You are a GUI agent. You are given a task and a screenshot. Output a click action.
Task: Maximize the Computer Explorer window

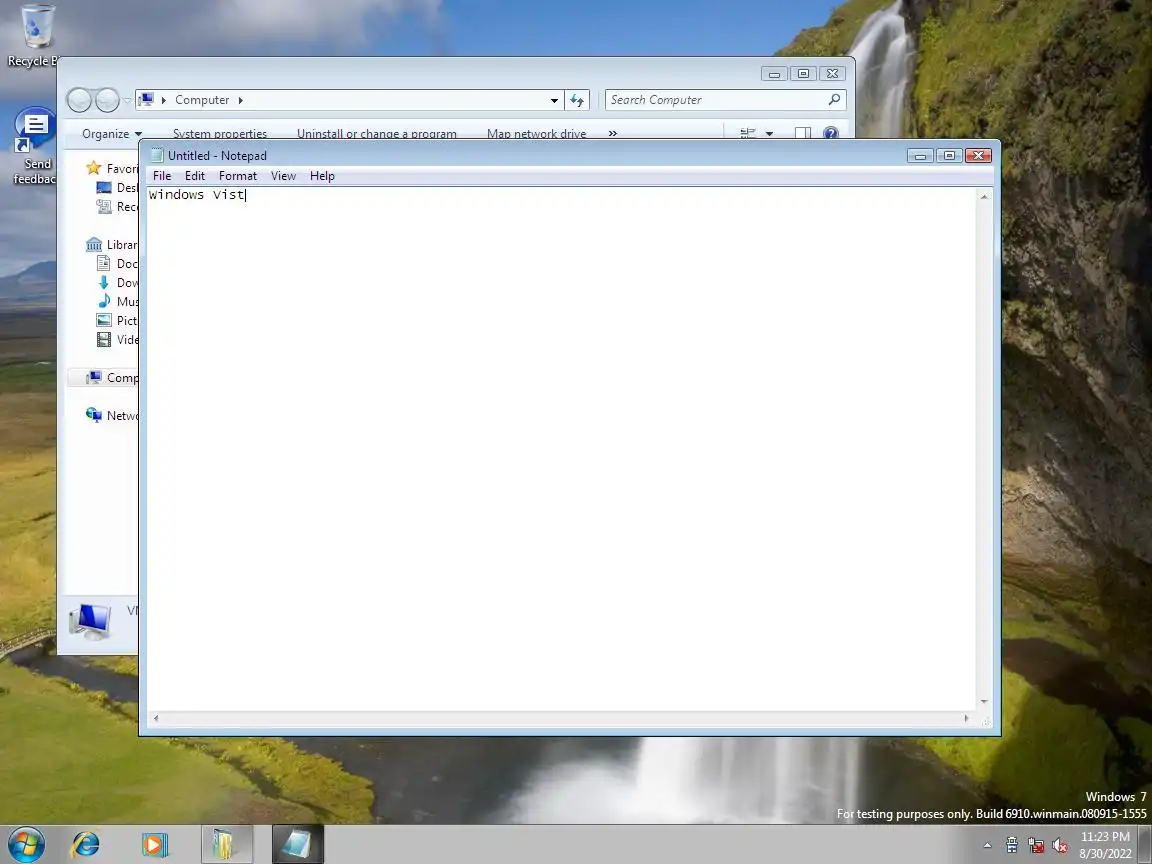(803, 73)
